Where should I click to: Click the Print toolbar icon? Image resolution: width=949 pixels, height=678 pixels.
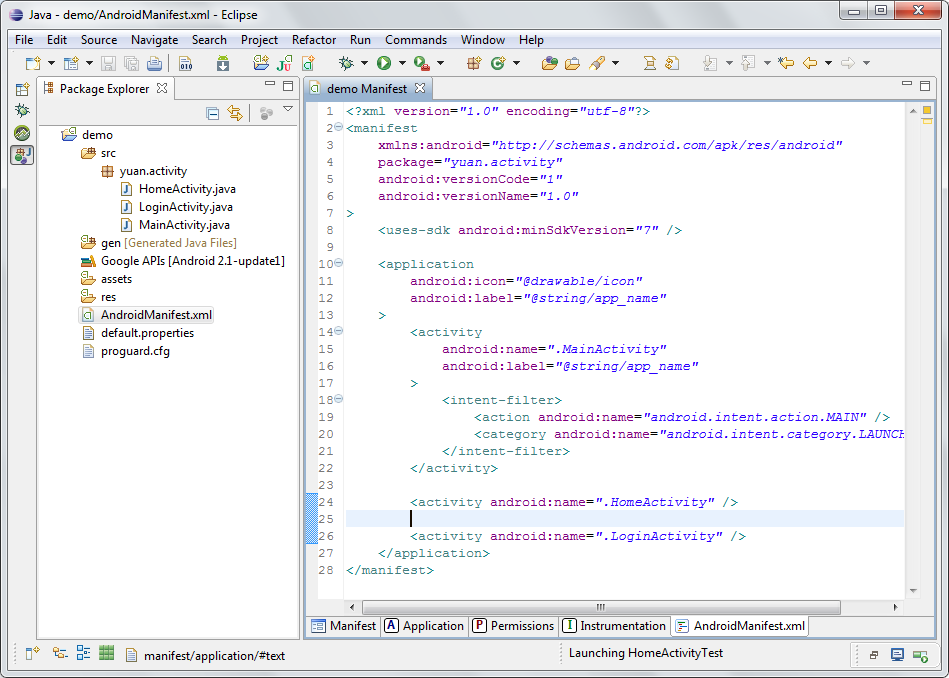[154, 63]
